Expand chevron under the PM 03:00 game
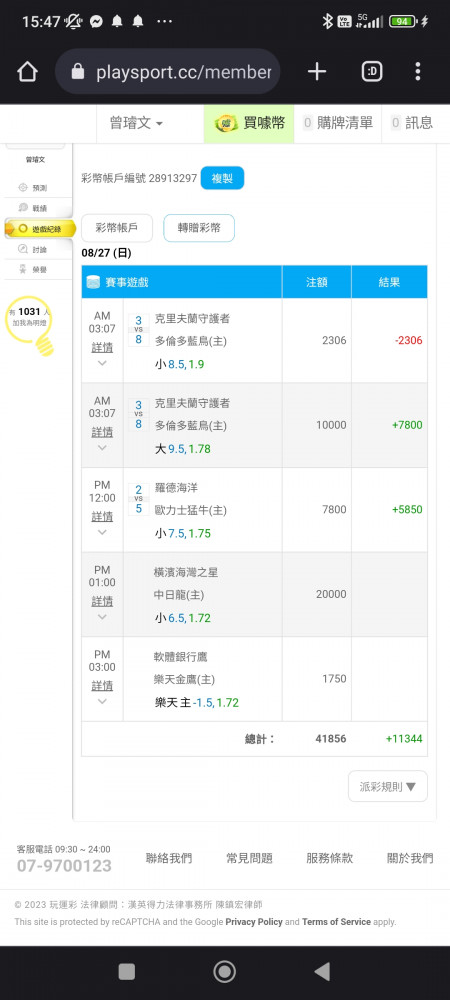 [102, 702]
